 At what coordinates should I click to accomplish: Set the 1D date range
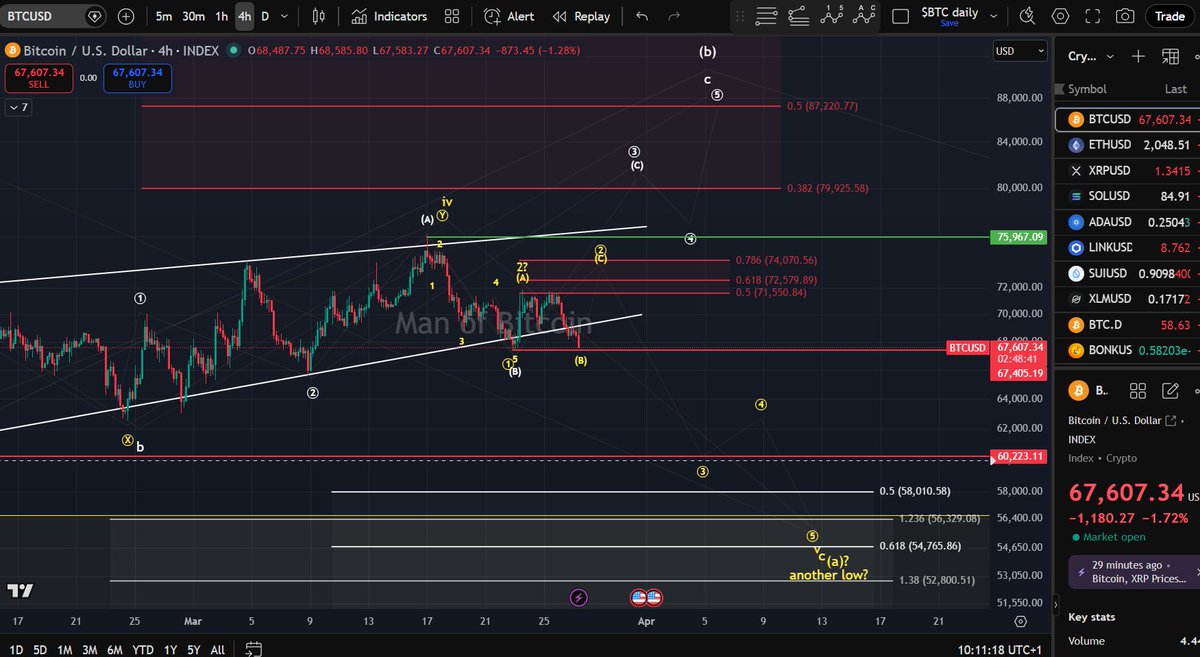point(16,649)
